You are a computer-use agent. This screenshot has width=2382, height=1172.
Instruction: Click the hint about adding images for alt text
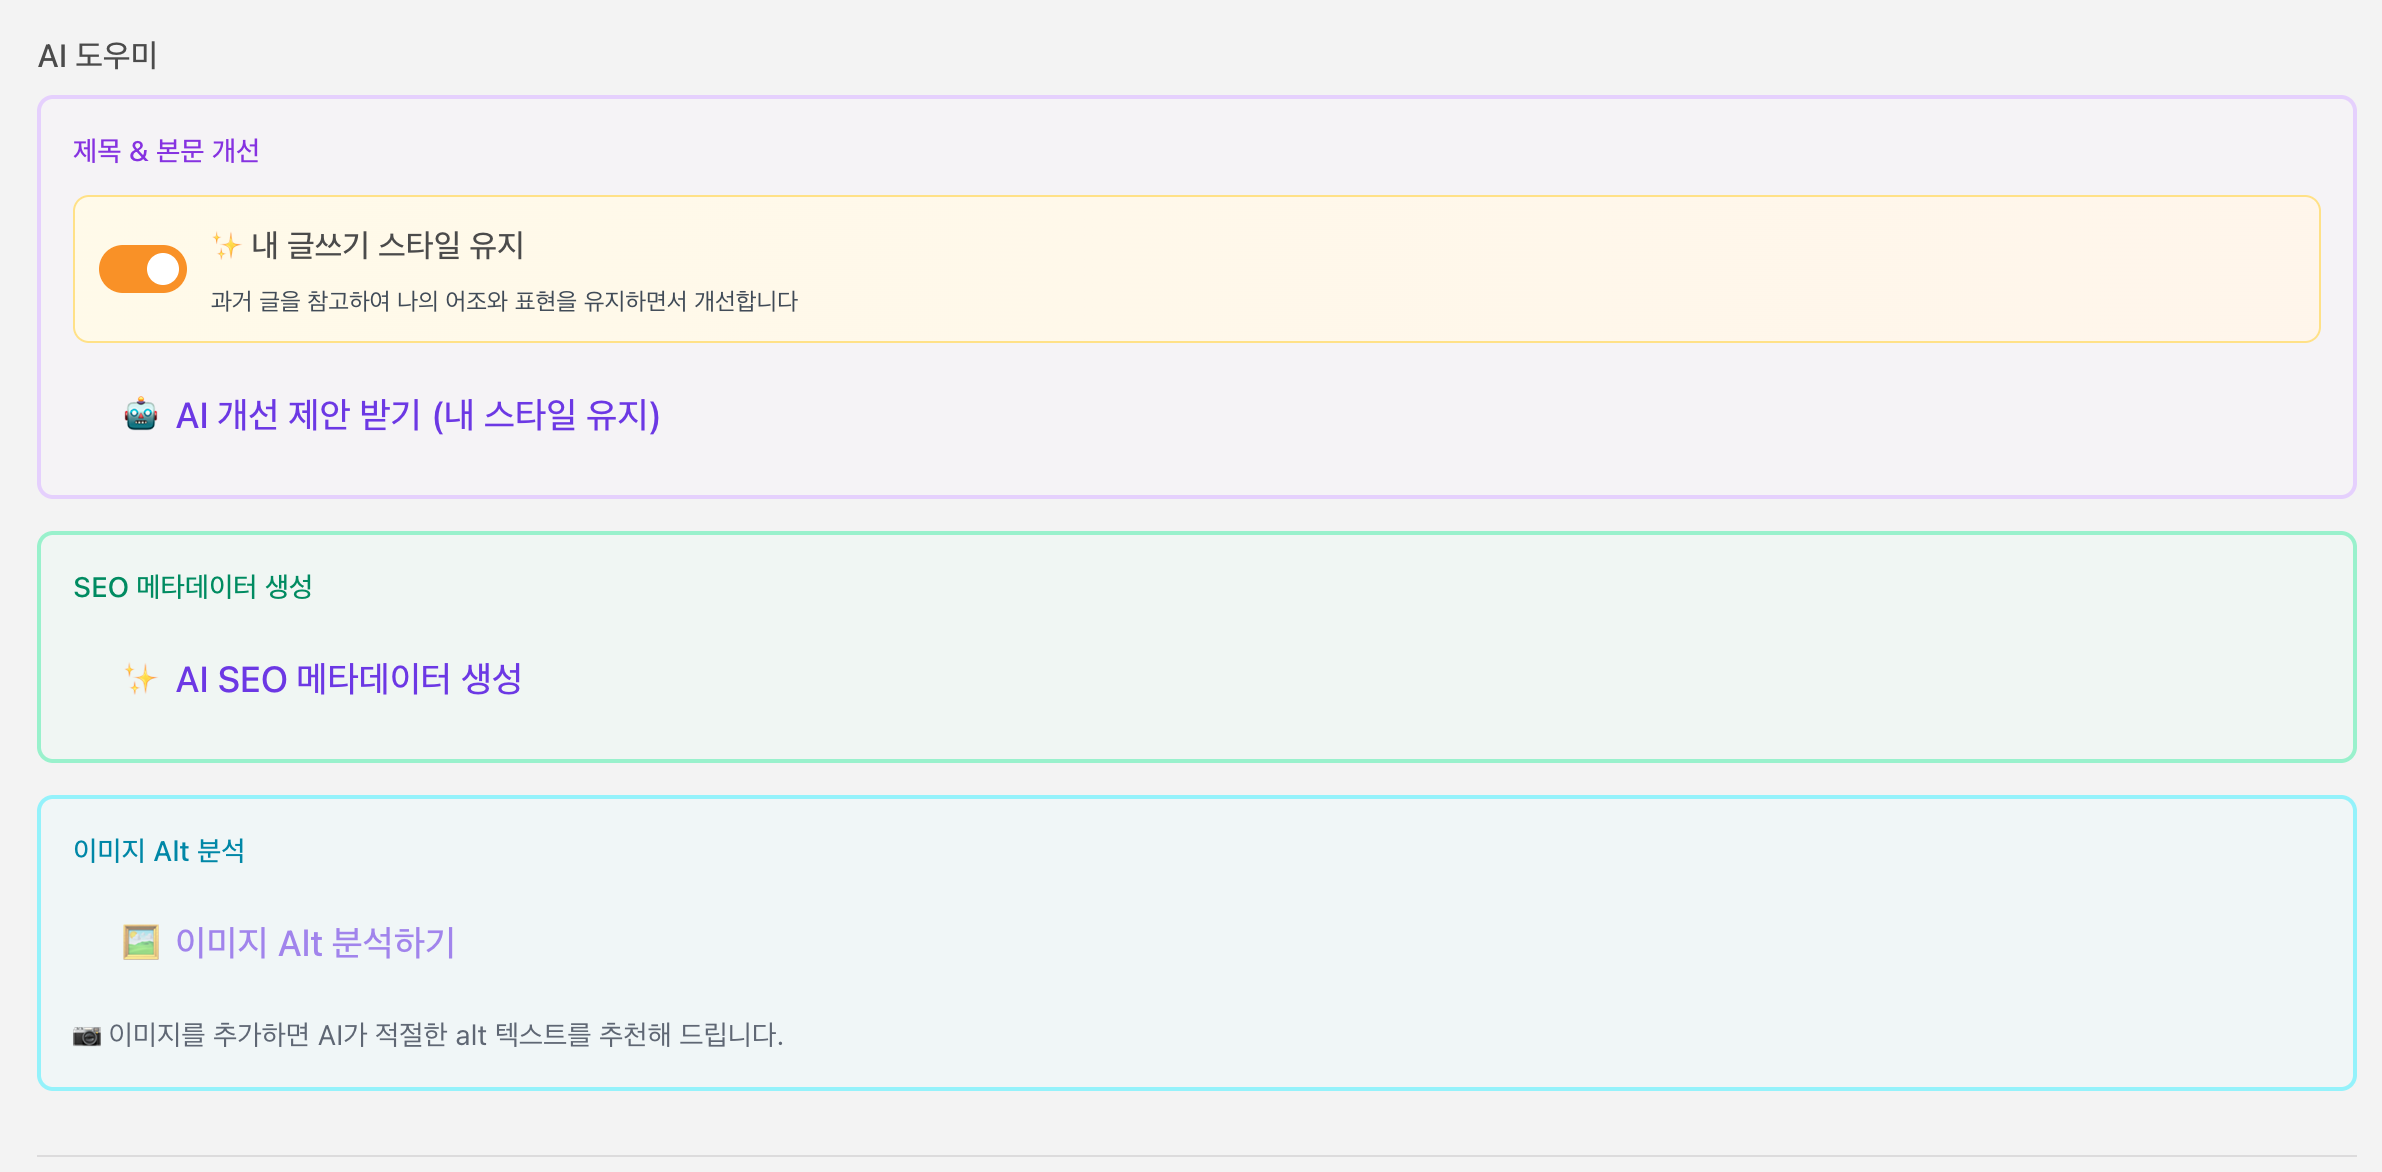point(445,1035)
